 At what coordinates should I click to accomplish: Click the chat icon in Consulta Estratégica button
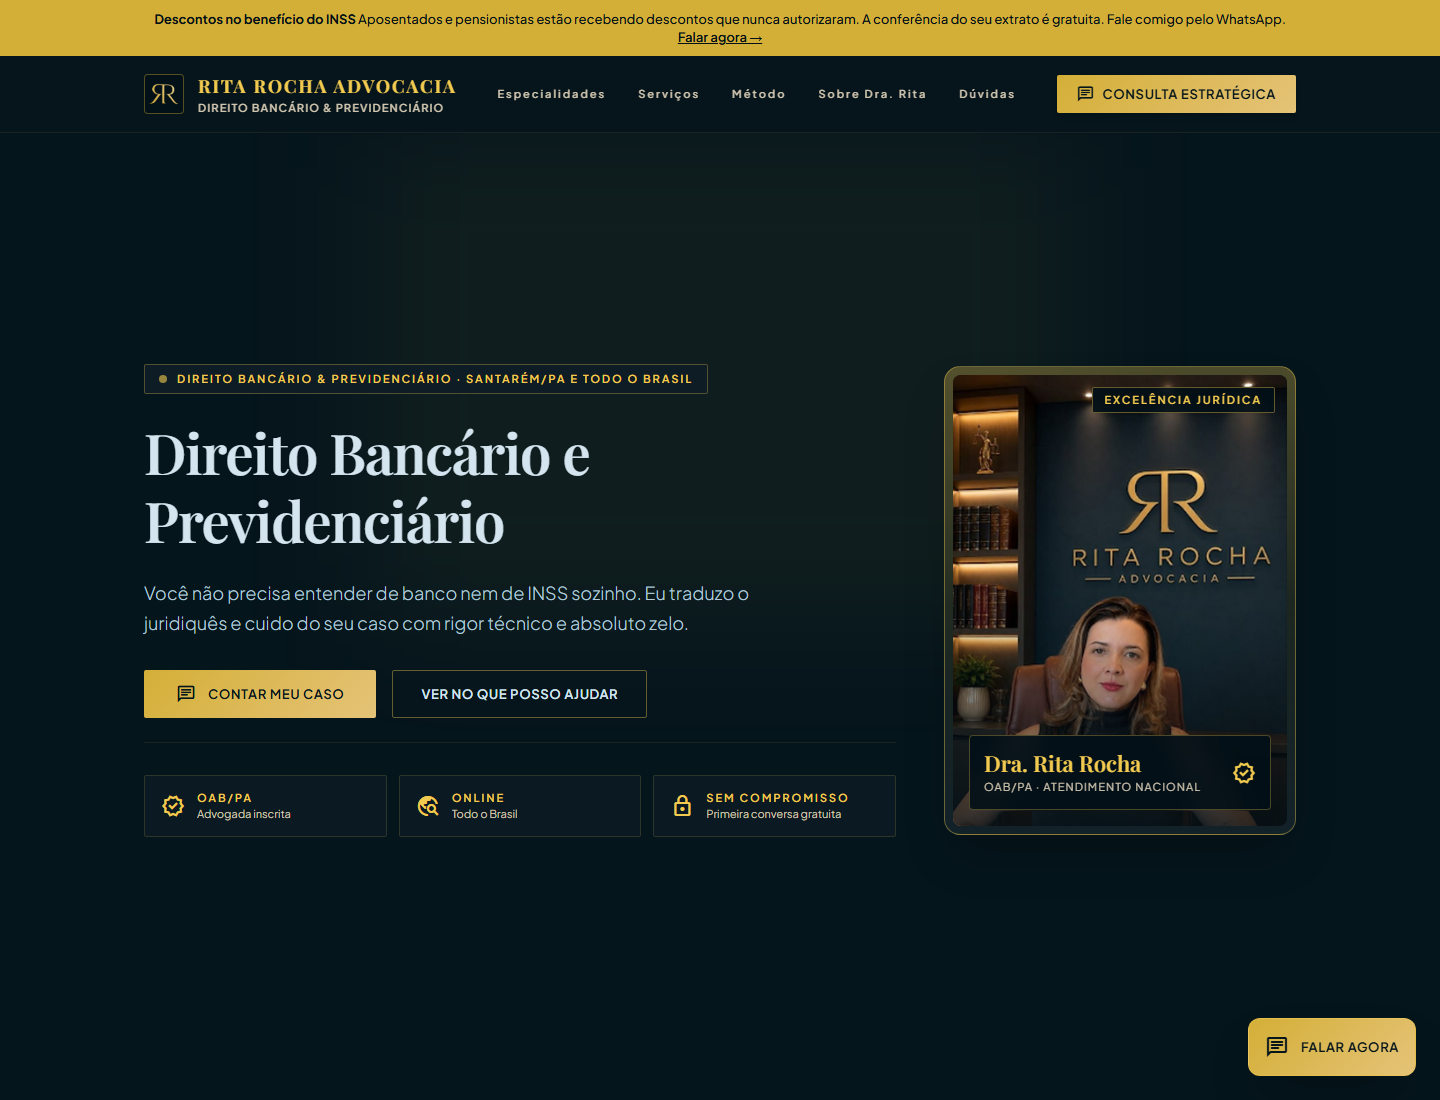point(1085,94)
